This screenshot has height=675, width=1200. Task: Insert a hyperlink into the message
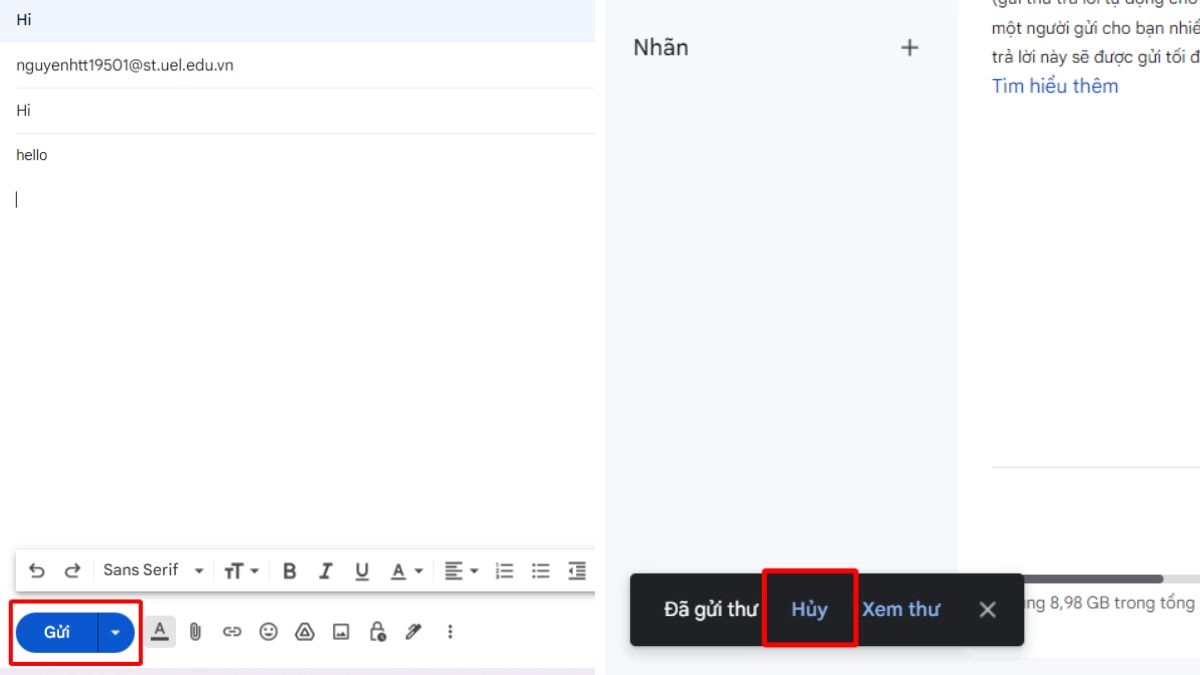(x=232, y=631)
